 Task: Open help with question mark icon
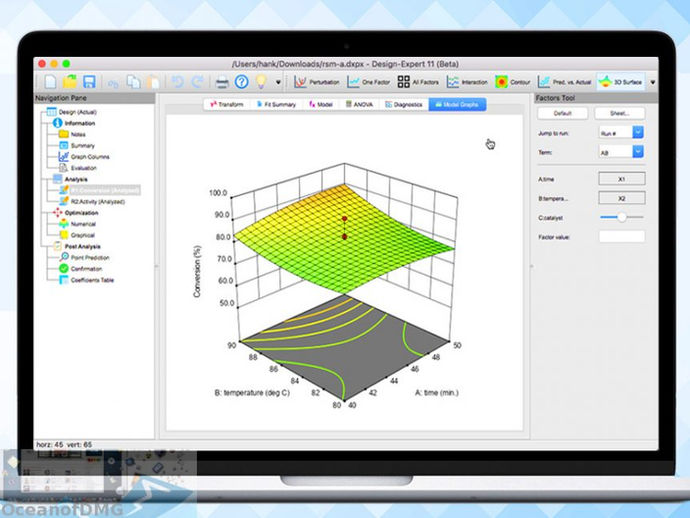(242, 82)
